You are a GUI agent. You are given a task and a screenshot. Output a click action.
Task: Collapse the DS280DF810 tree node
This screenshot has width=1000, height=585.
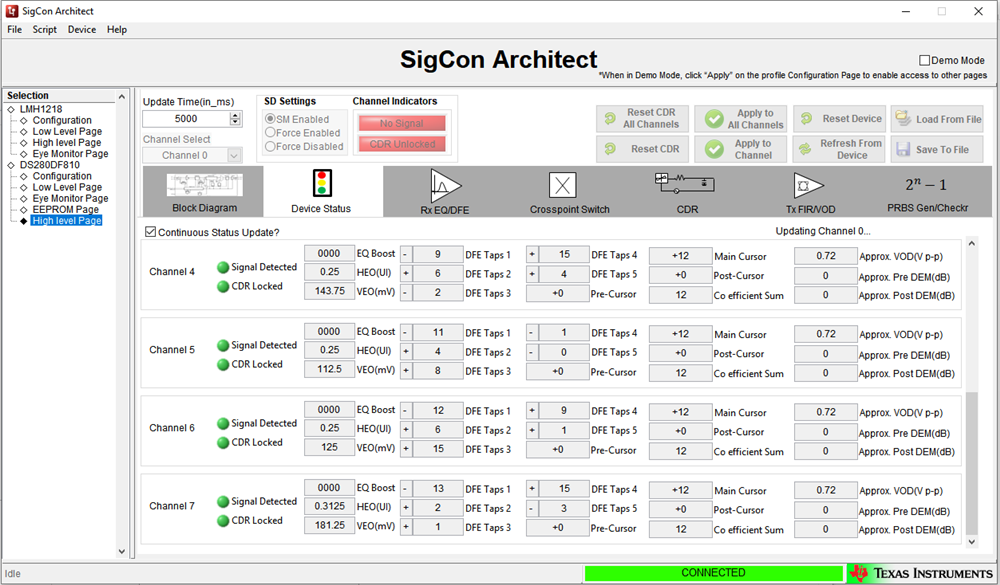point(11,165)
